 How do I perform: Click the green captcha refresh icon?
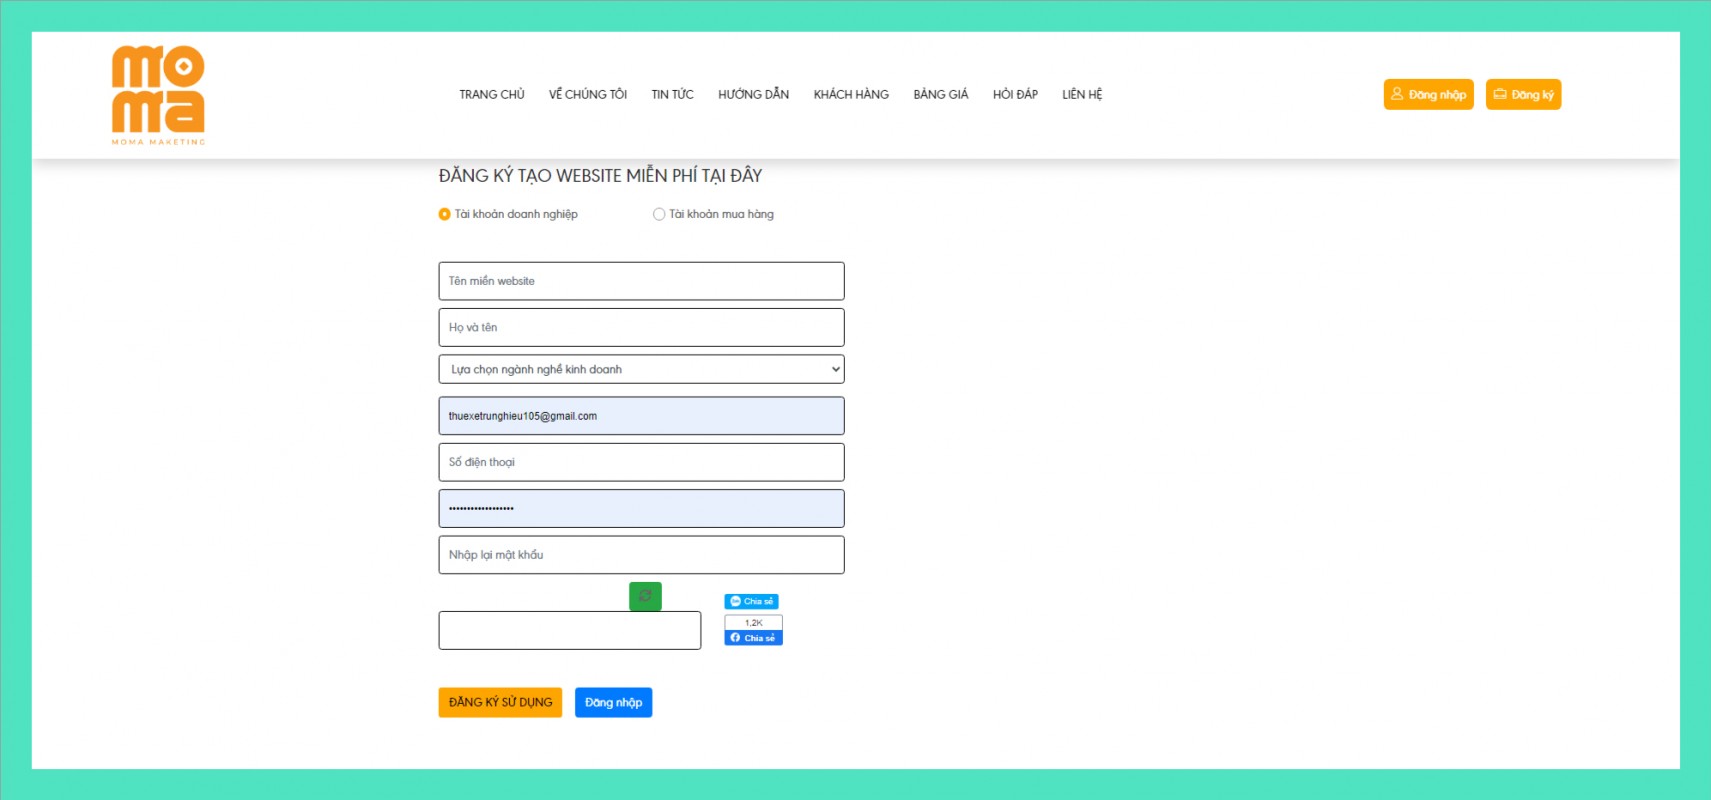click(645, 596)
